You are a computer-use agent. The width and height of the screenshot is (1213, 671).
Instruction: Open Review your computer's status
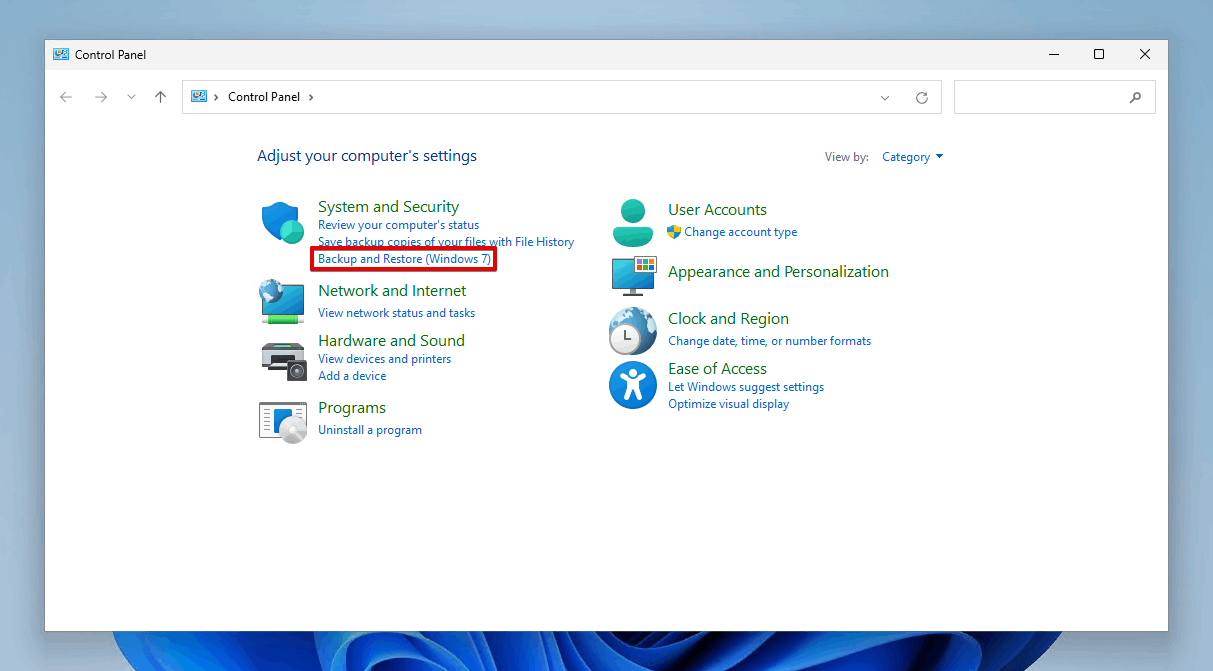pos(398,225)
